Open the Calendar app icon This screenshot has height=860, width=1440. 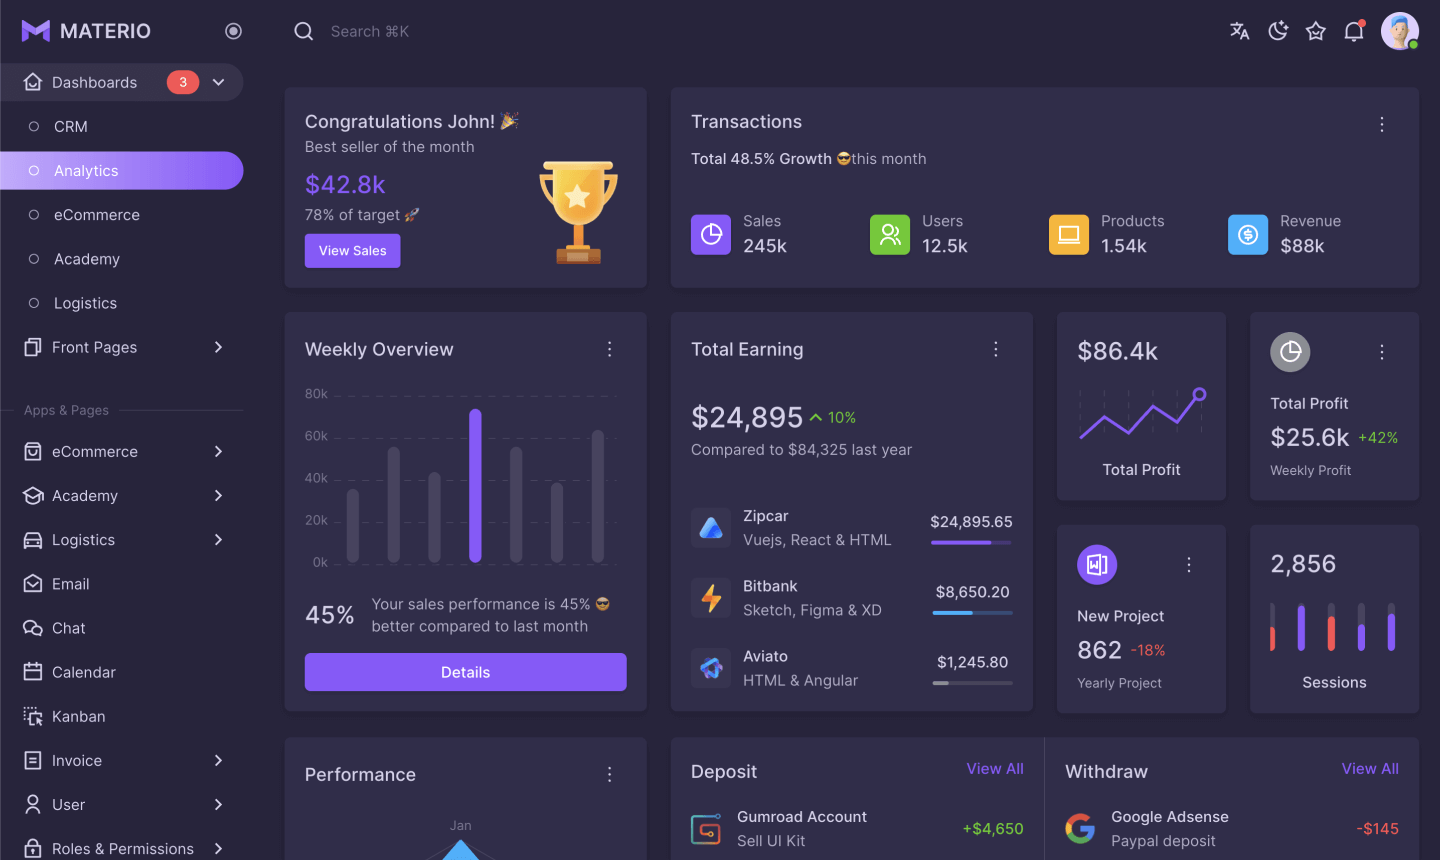[33, 672]
